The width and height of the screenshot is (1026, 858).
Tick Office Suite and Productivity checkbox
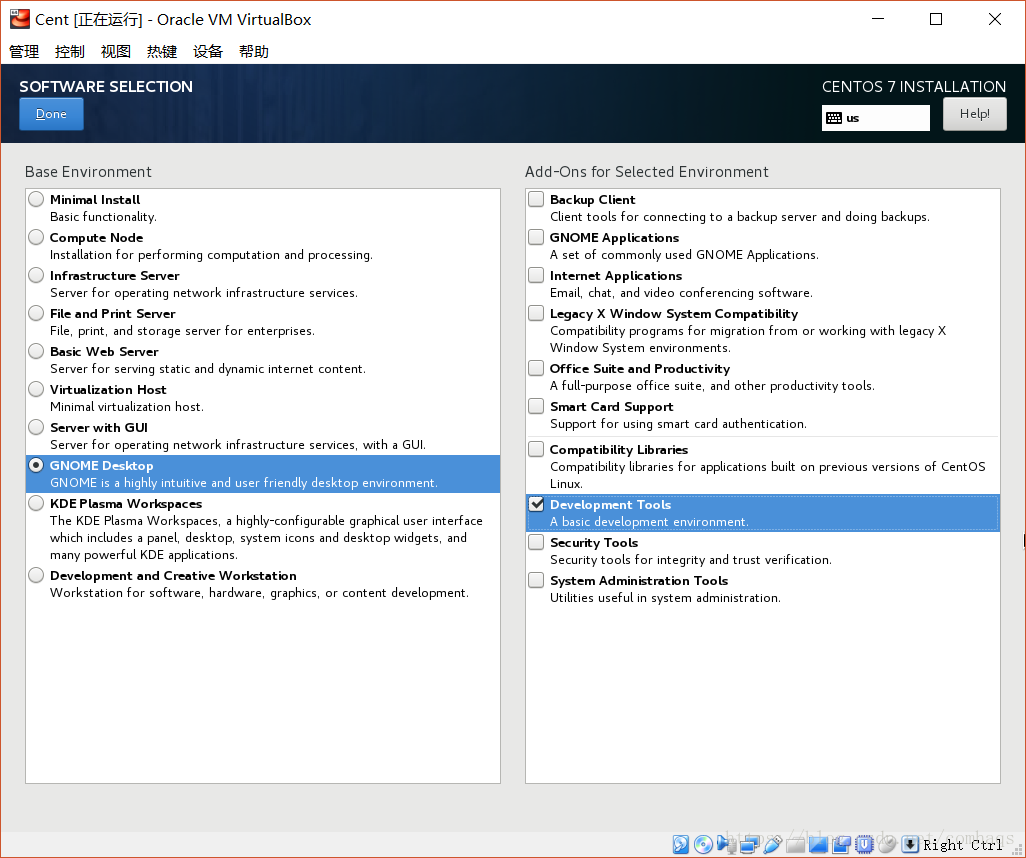tap(536, 367)
